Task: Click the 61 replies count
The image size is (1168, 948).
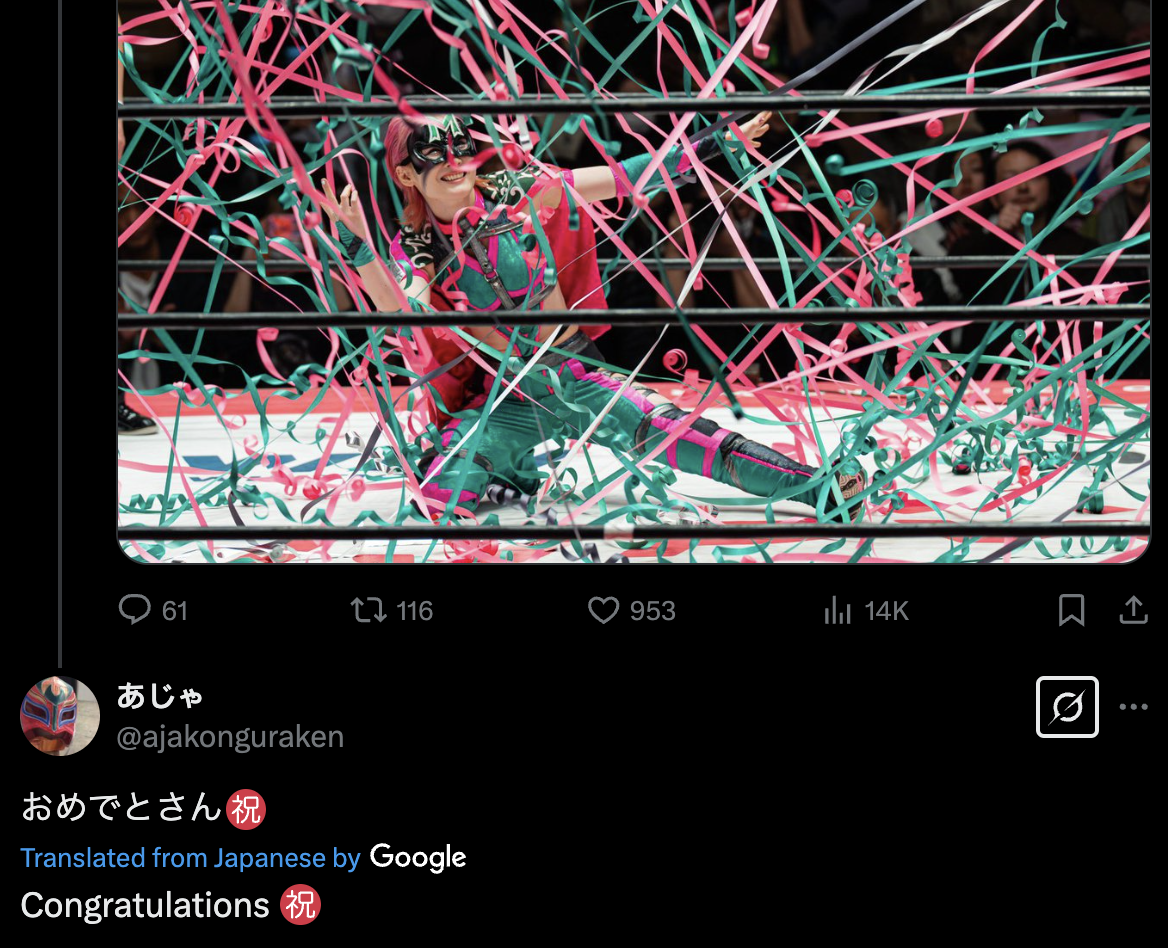Action: click(174, 611)
